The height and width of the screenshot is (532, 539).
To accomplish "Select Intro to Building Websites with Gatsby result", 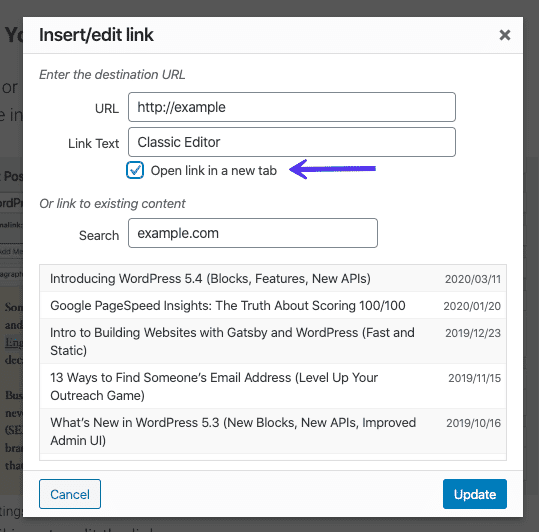I will pos(273,342).
